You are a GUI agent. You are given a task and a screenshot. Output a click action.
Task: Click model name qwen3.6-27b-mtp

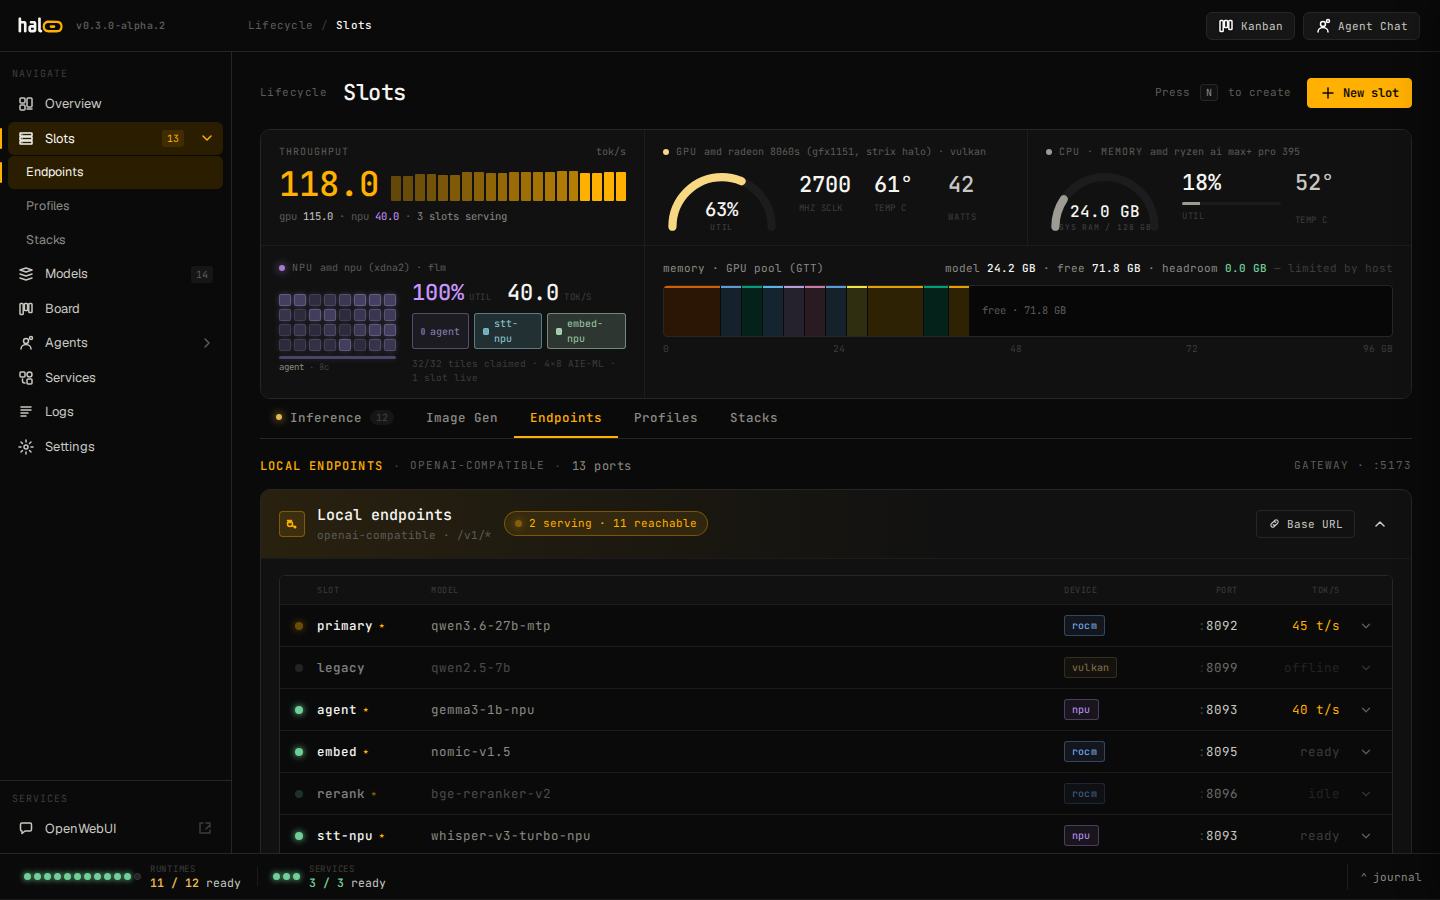(491, 626)
